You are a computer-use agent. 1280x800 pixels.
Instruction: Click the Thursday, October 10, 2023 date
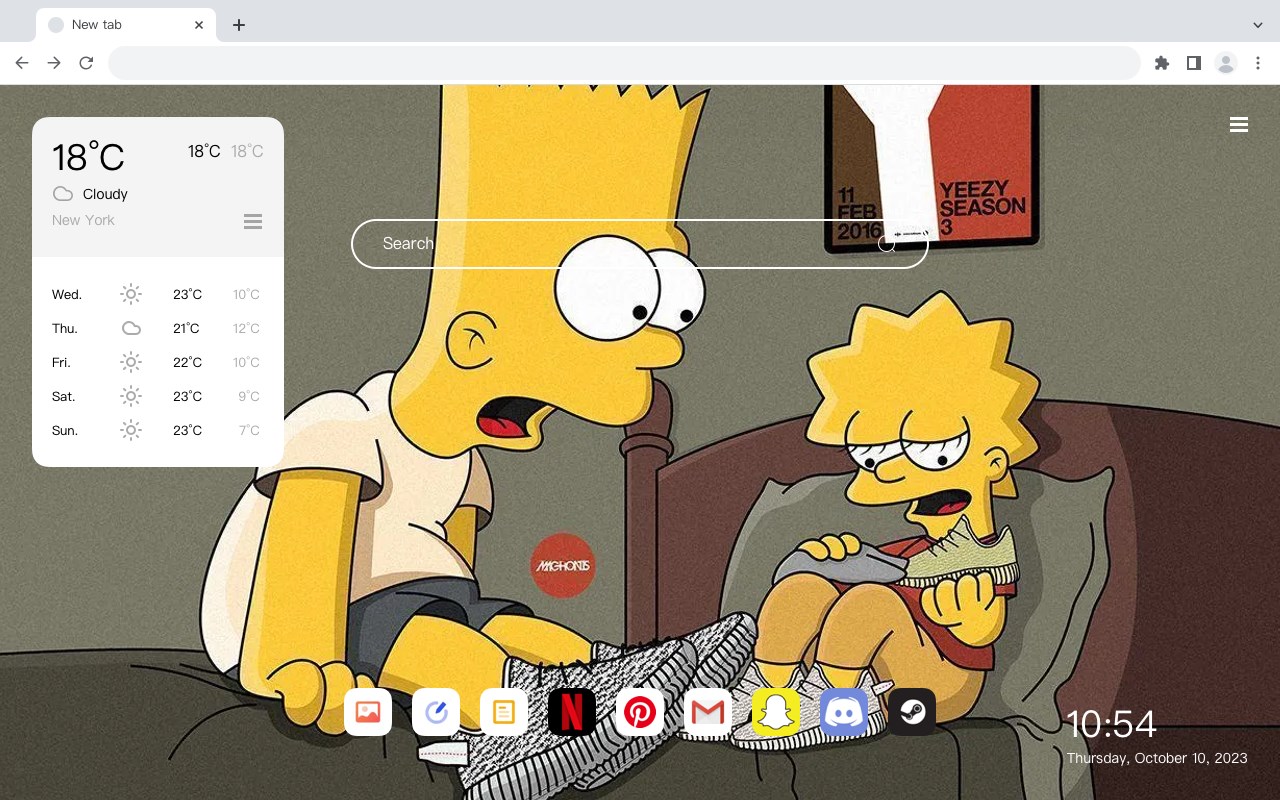pyautogui.click(x=1157, y=758)
